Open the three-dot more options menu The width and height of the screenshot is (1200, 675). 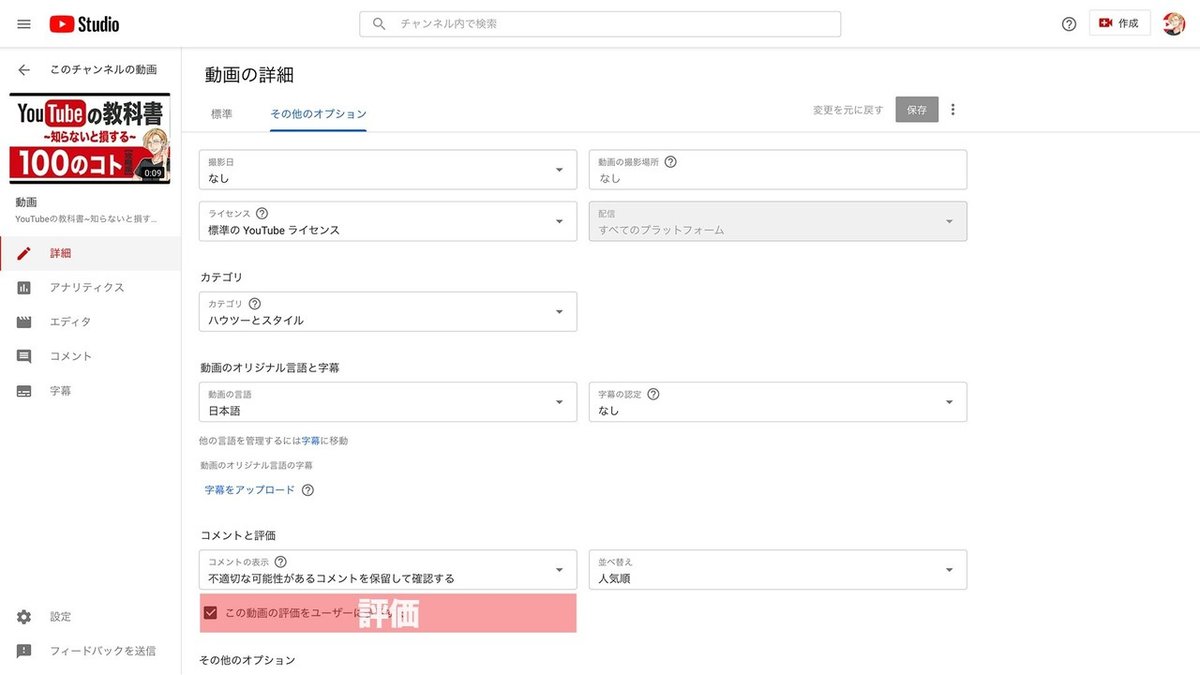(x=952, y=110)
